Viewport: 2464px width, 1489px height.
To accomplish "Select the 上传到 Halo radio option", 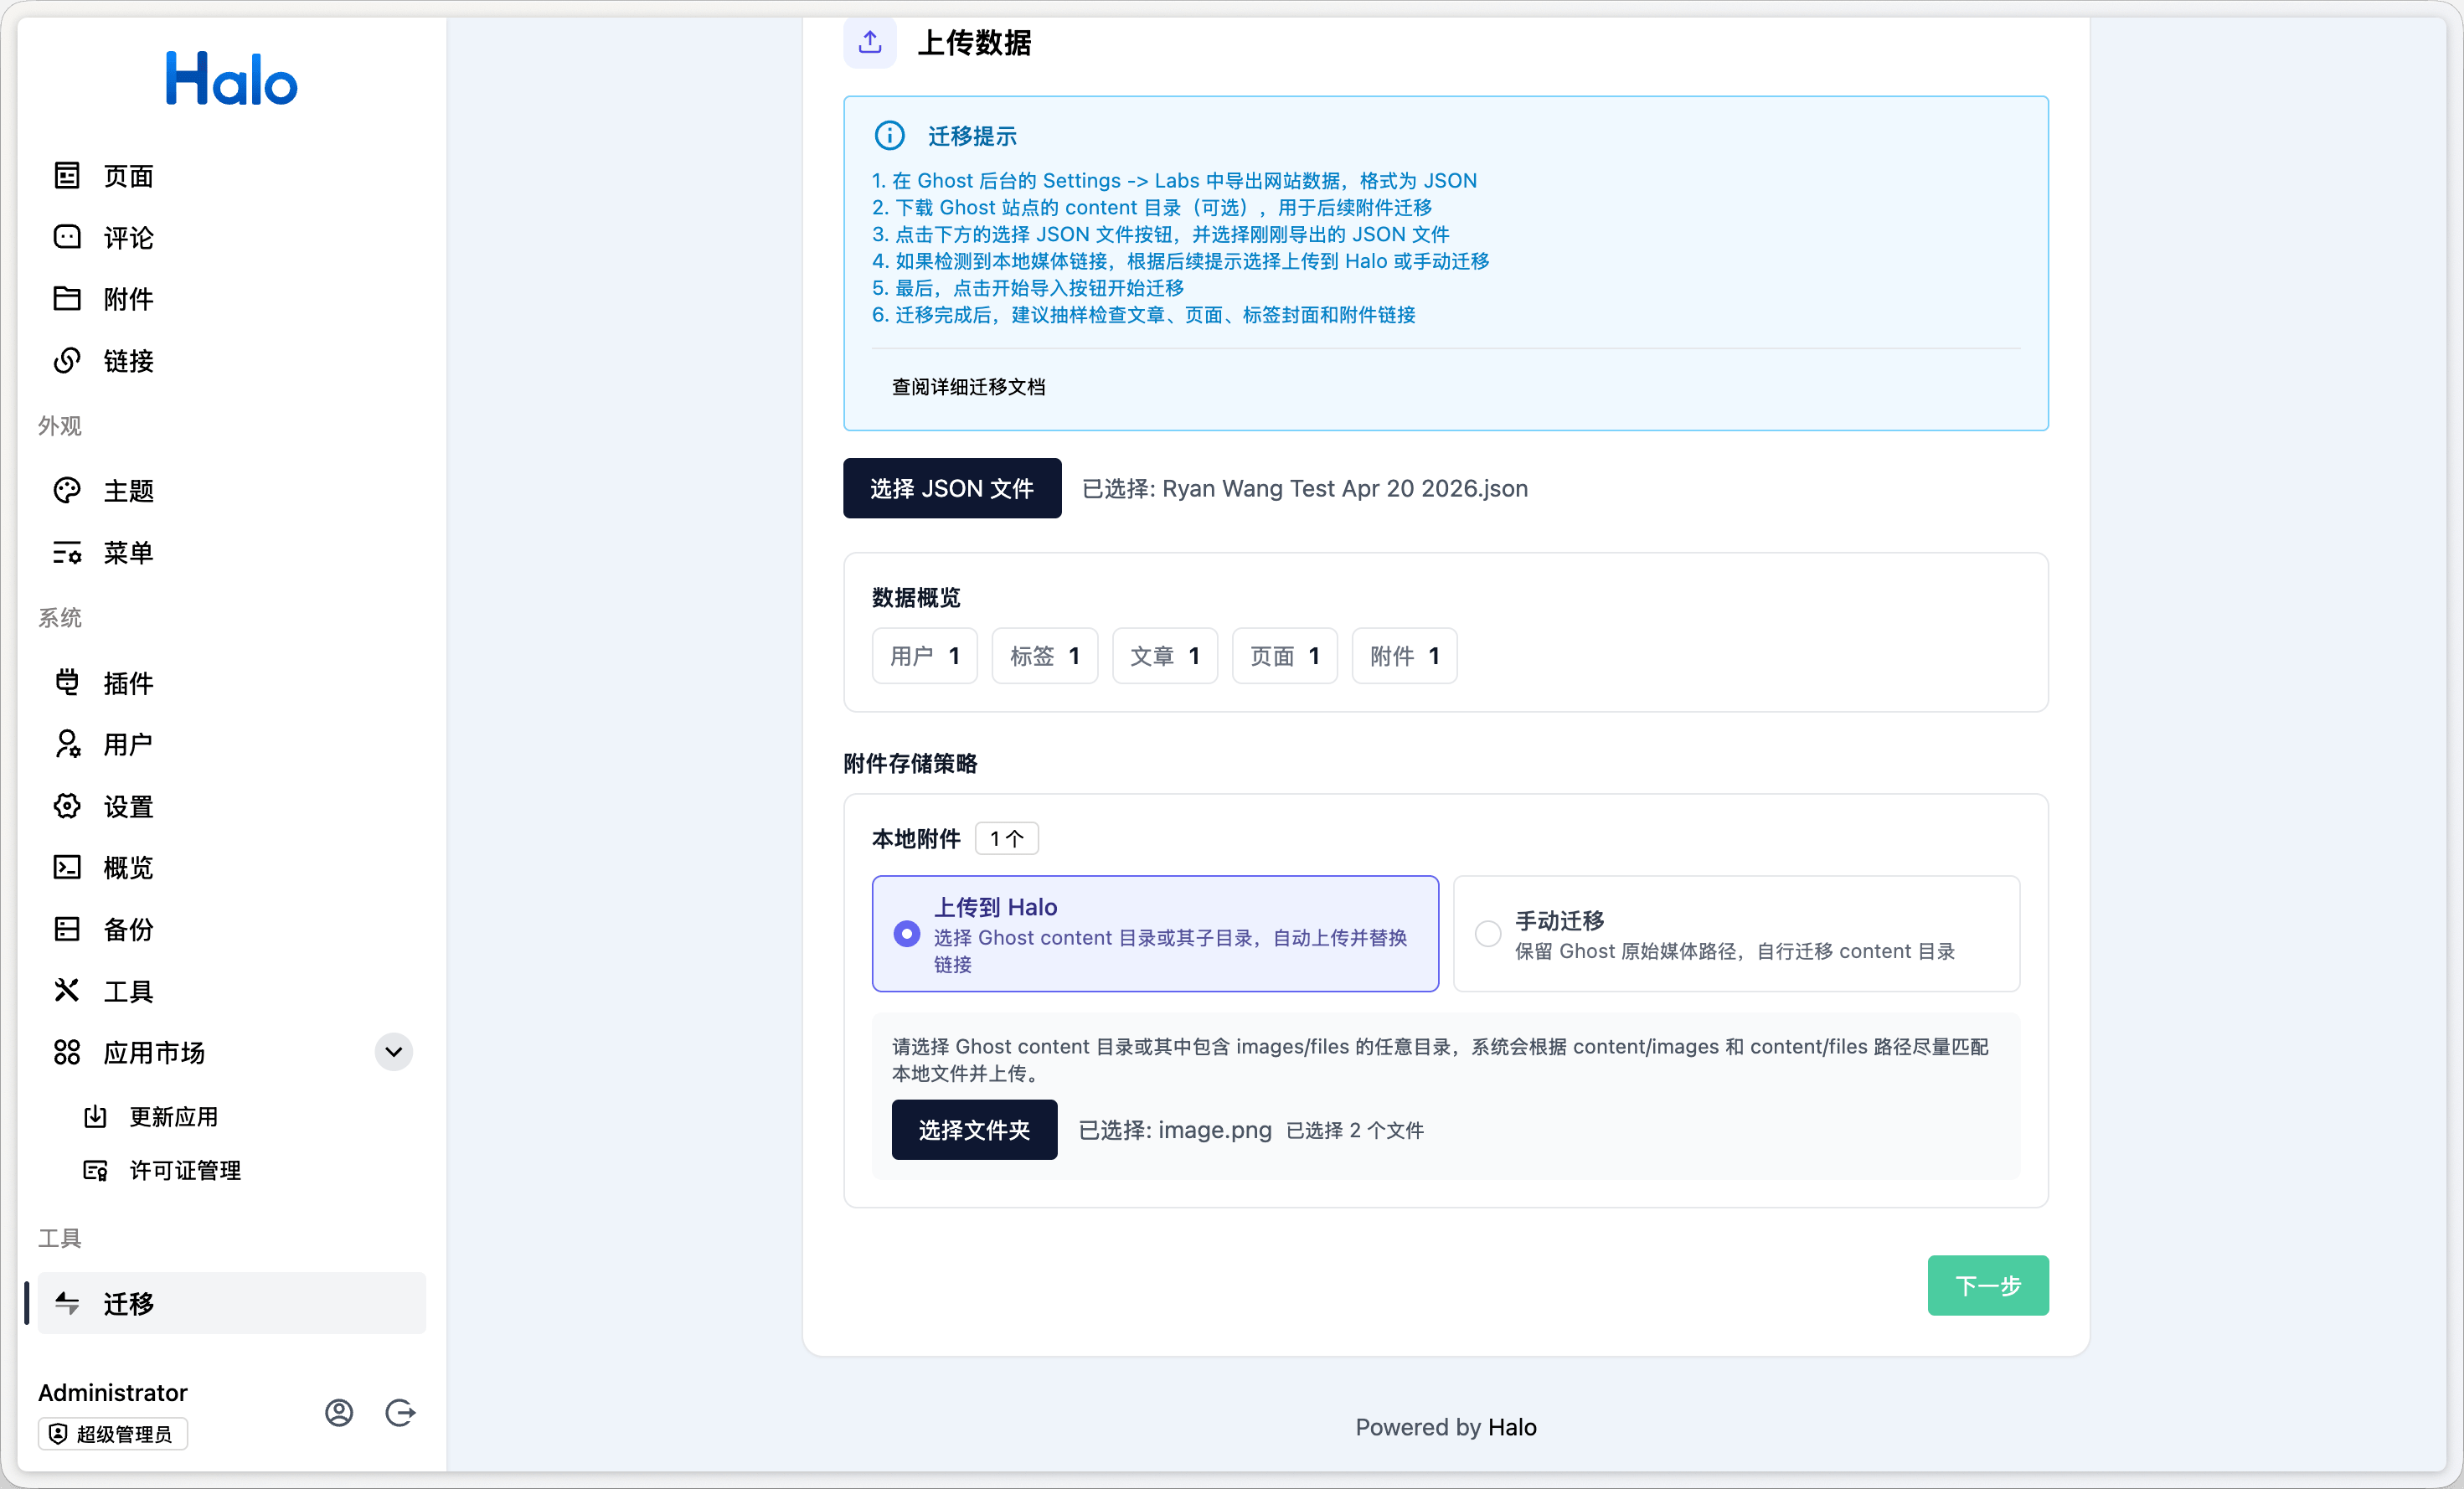I will 906,933.
